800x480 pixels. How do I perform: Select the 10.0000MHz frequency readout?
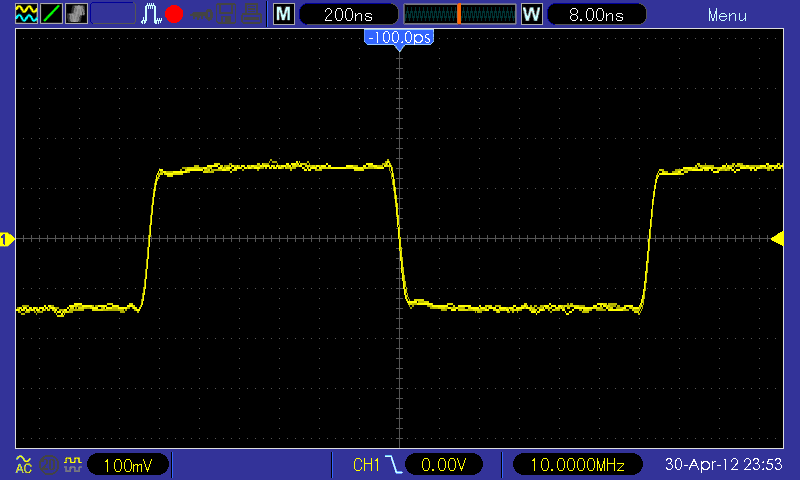point(578,465)
